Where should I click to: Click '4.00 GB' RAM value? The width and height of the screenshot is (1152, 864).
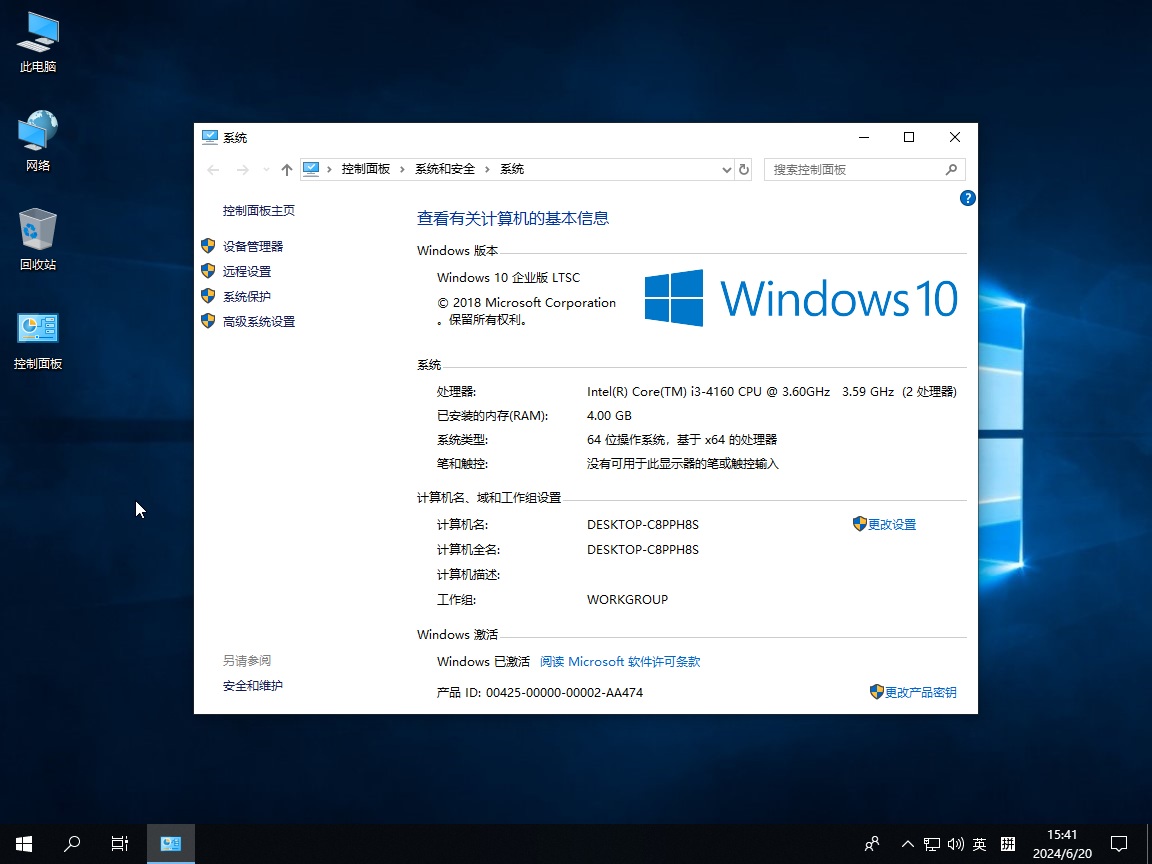[x=609, y=416]
